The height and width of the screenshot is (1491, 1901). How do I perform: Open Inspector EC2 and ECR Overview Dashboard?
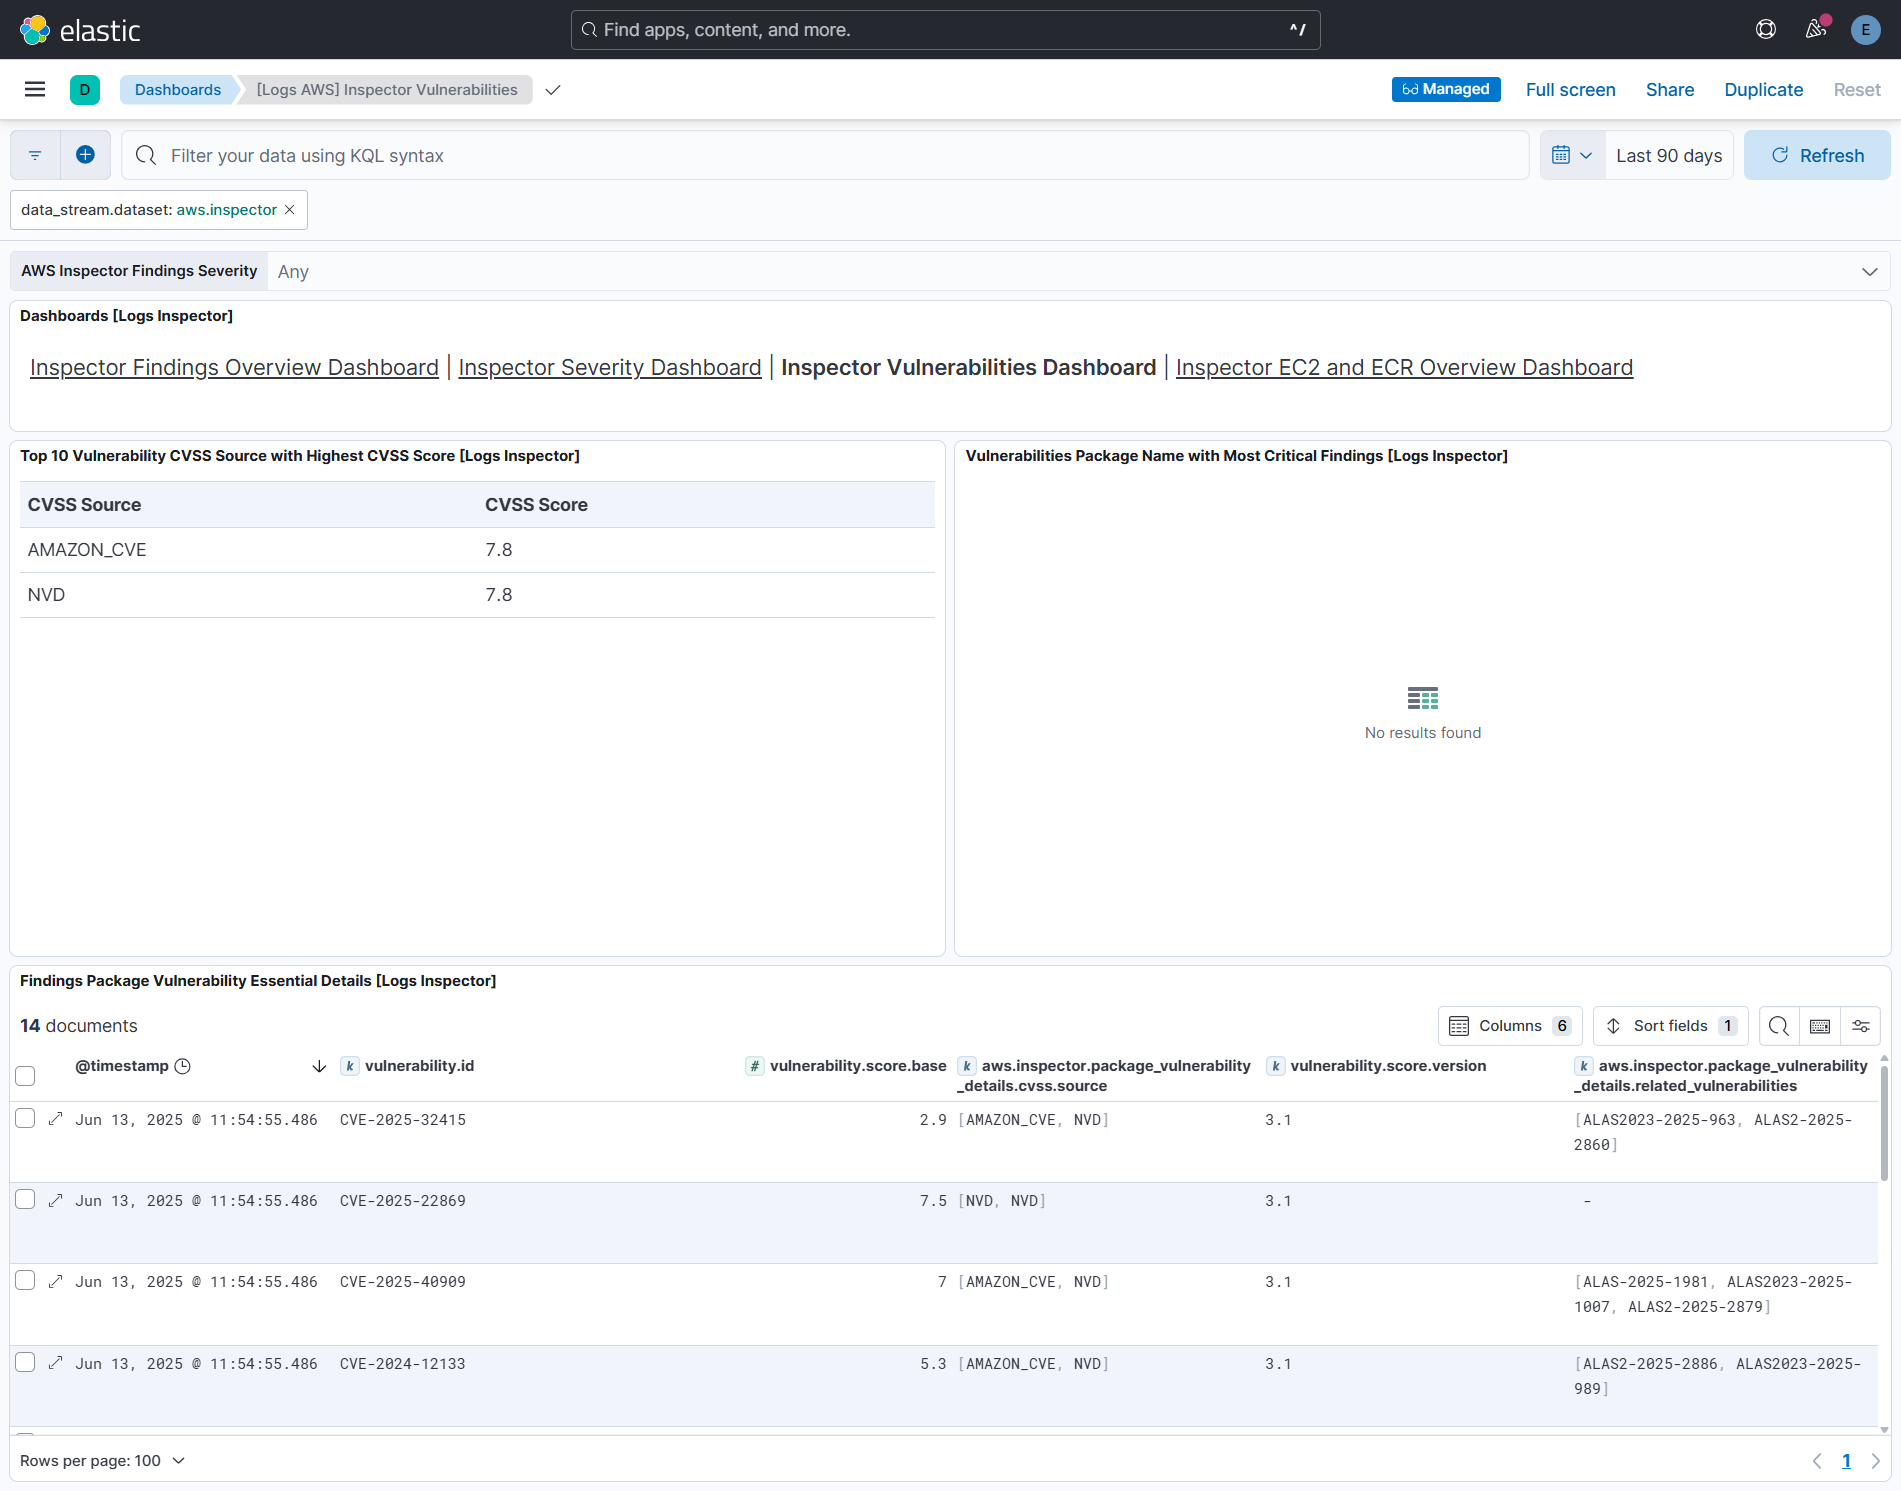tap(1404, 367)
